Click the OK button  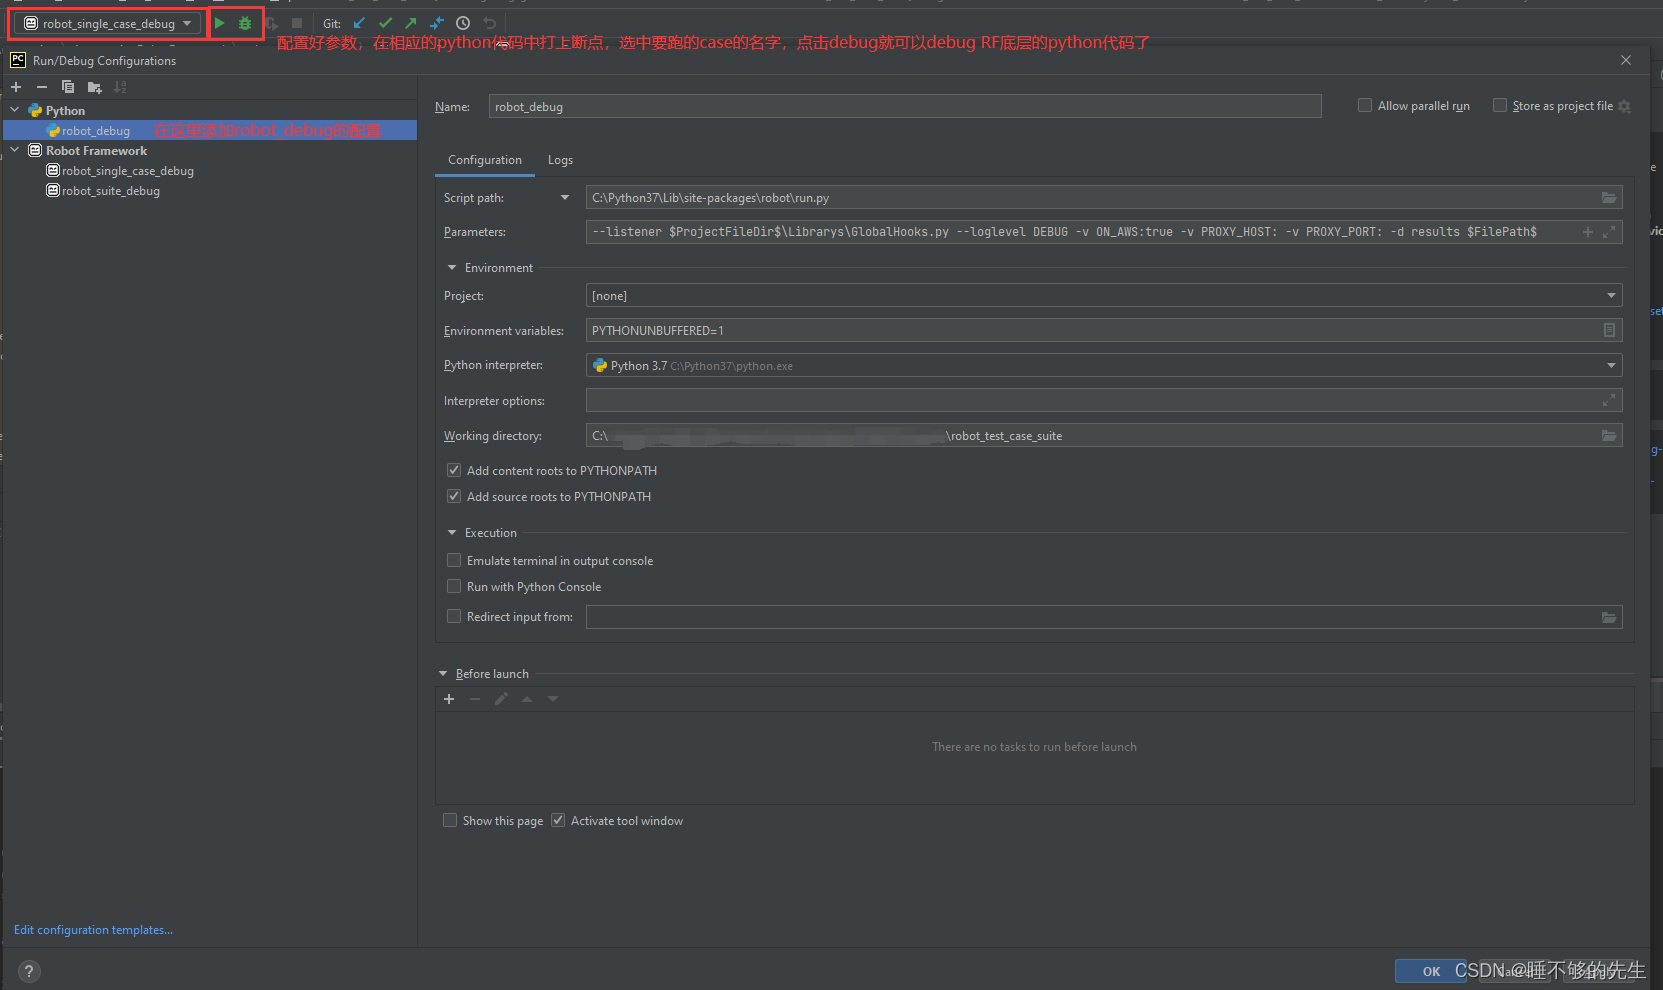[x=1430, y=970]
